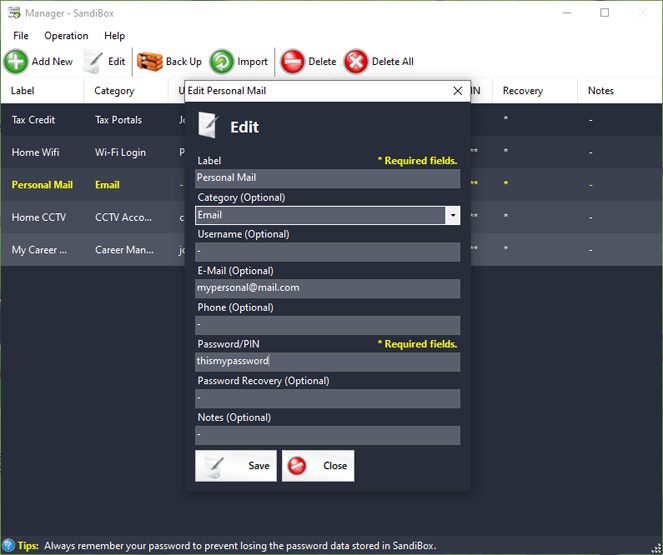Image resolution: width=663 pixels, height=555 pixels.
Task: Focus the E-Mail text field
Action: tap(327, 288)
